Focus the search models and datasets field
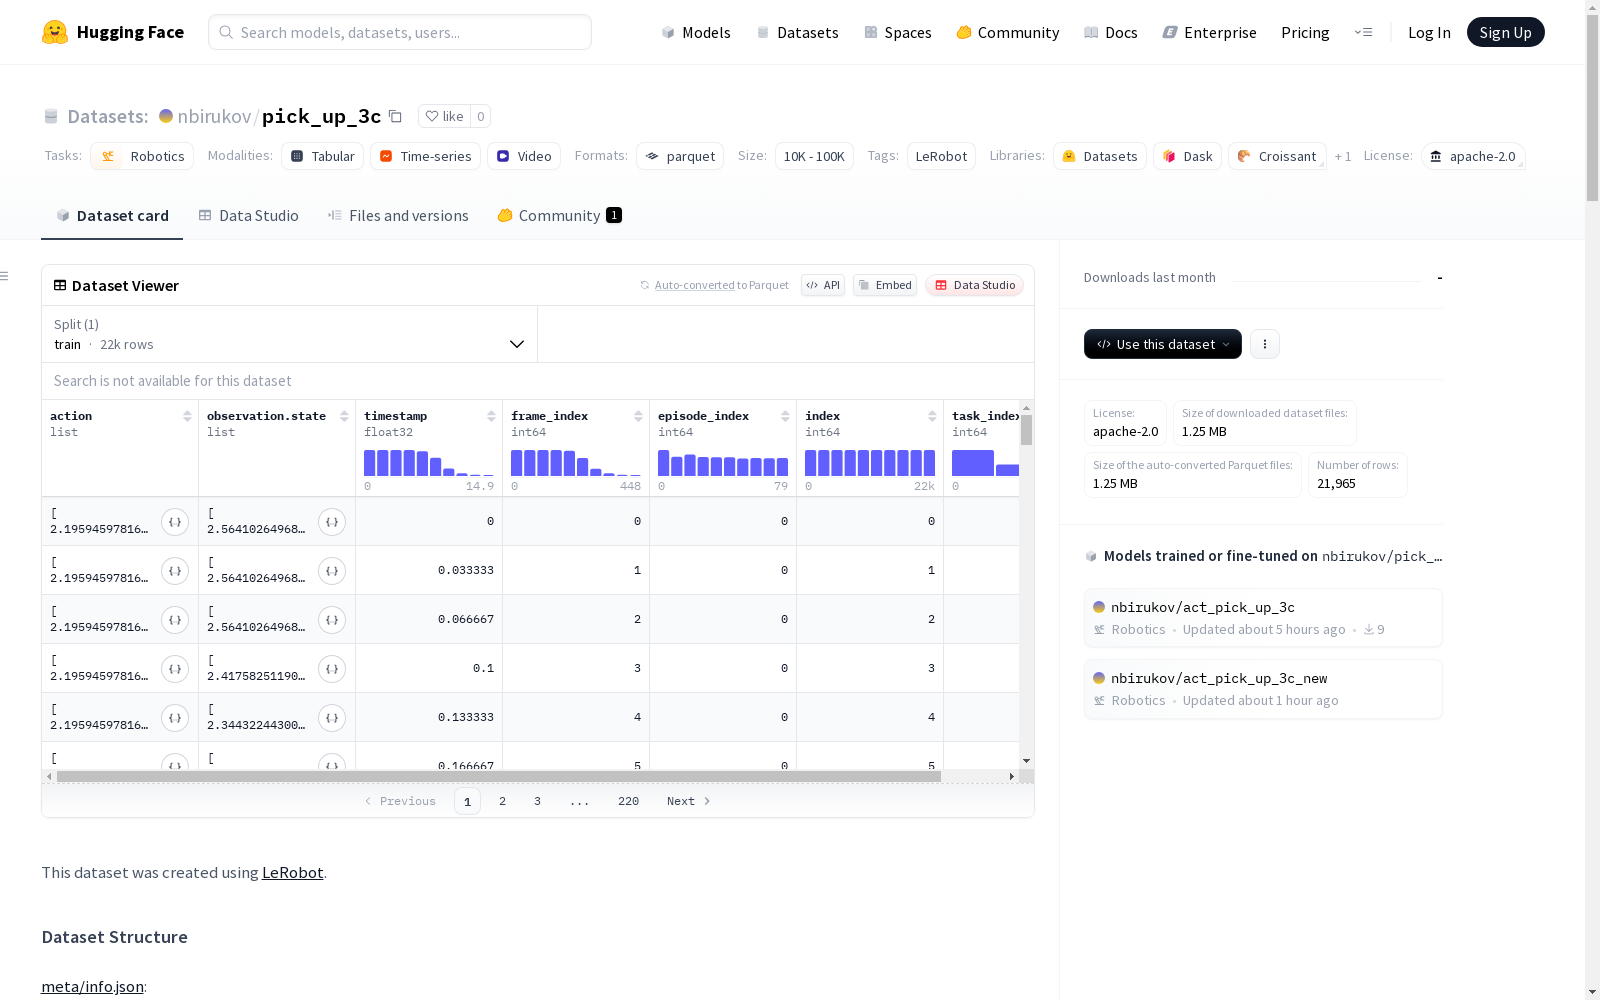1600x1000 pixels. click(400, 32)
